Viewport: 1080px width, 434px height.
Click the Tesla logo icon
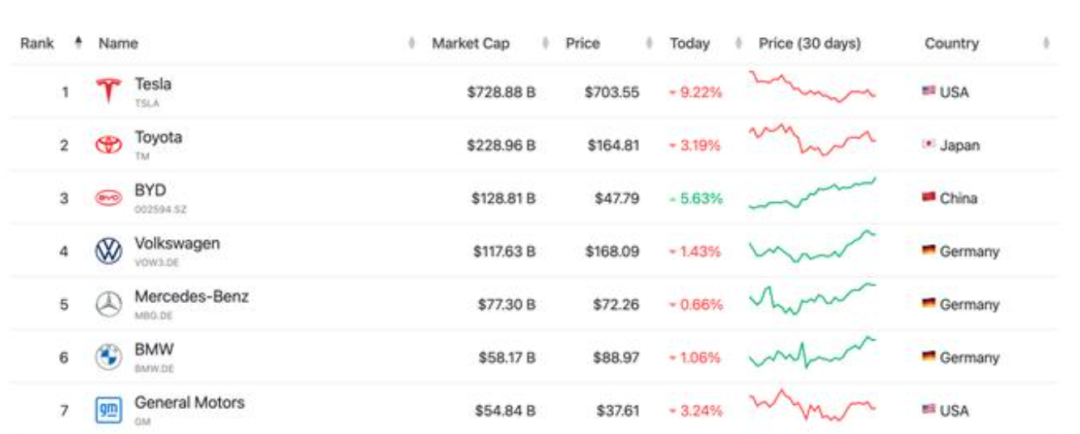click(x=108, y=91)
